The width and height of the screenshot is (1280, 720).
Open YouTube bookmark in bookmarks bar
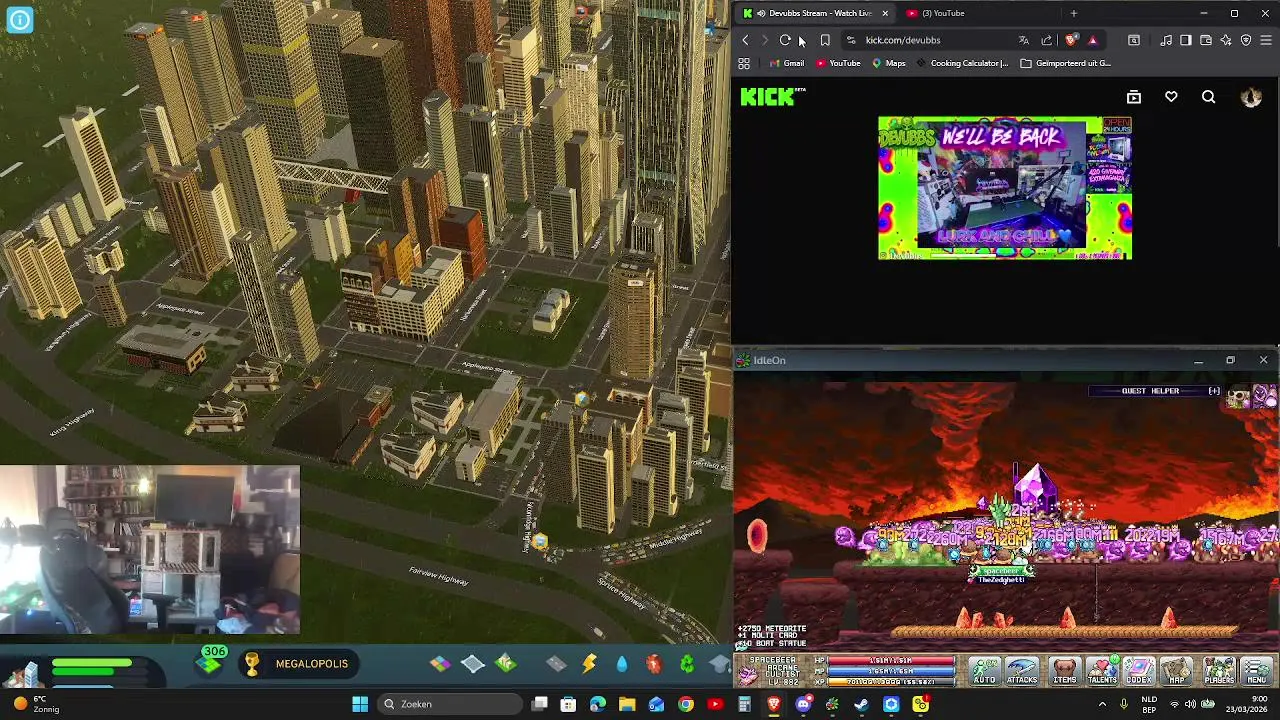coord(838,63)
